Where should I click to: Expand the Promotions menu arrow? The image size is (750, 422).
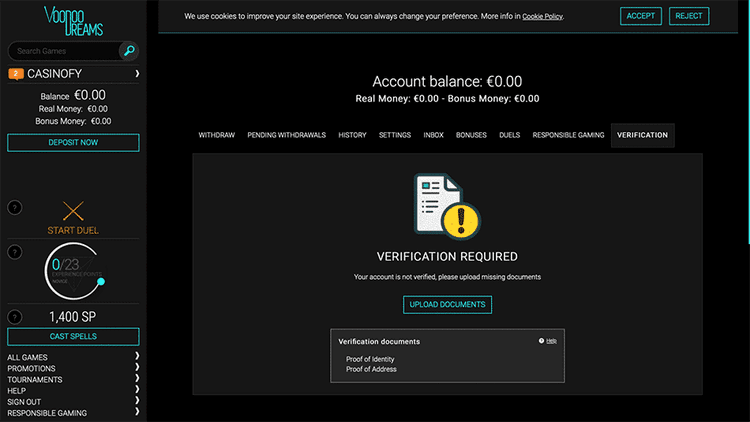(137, 367)
